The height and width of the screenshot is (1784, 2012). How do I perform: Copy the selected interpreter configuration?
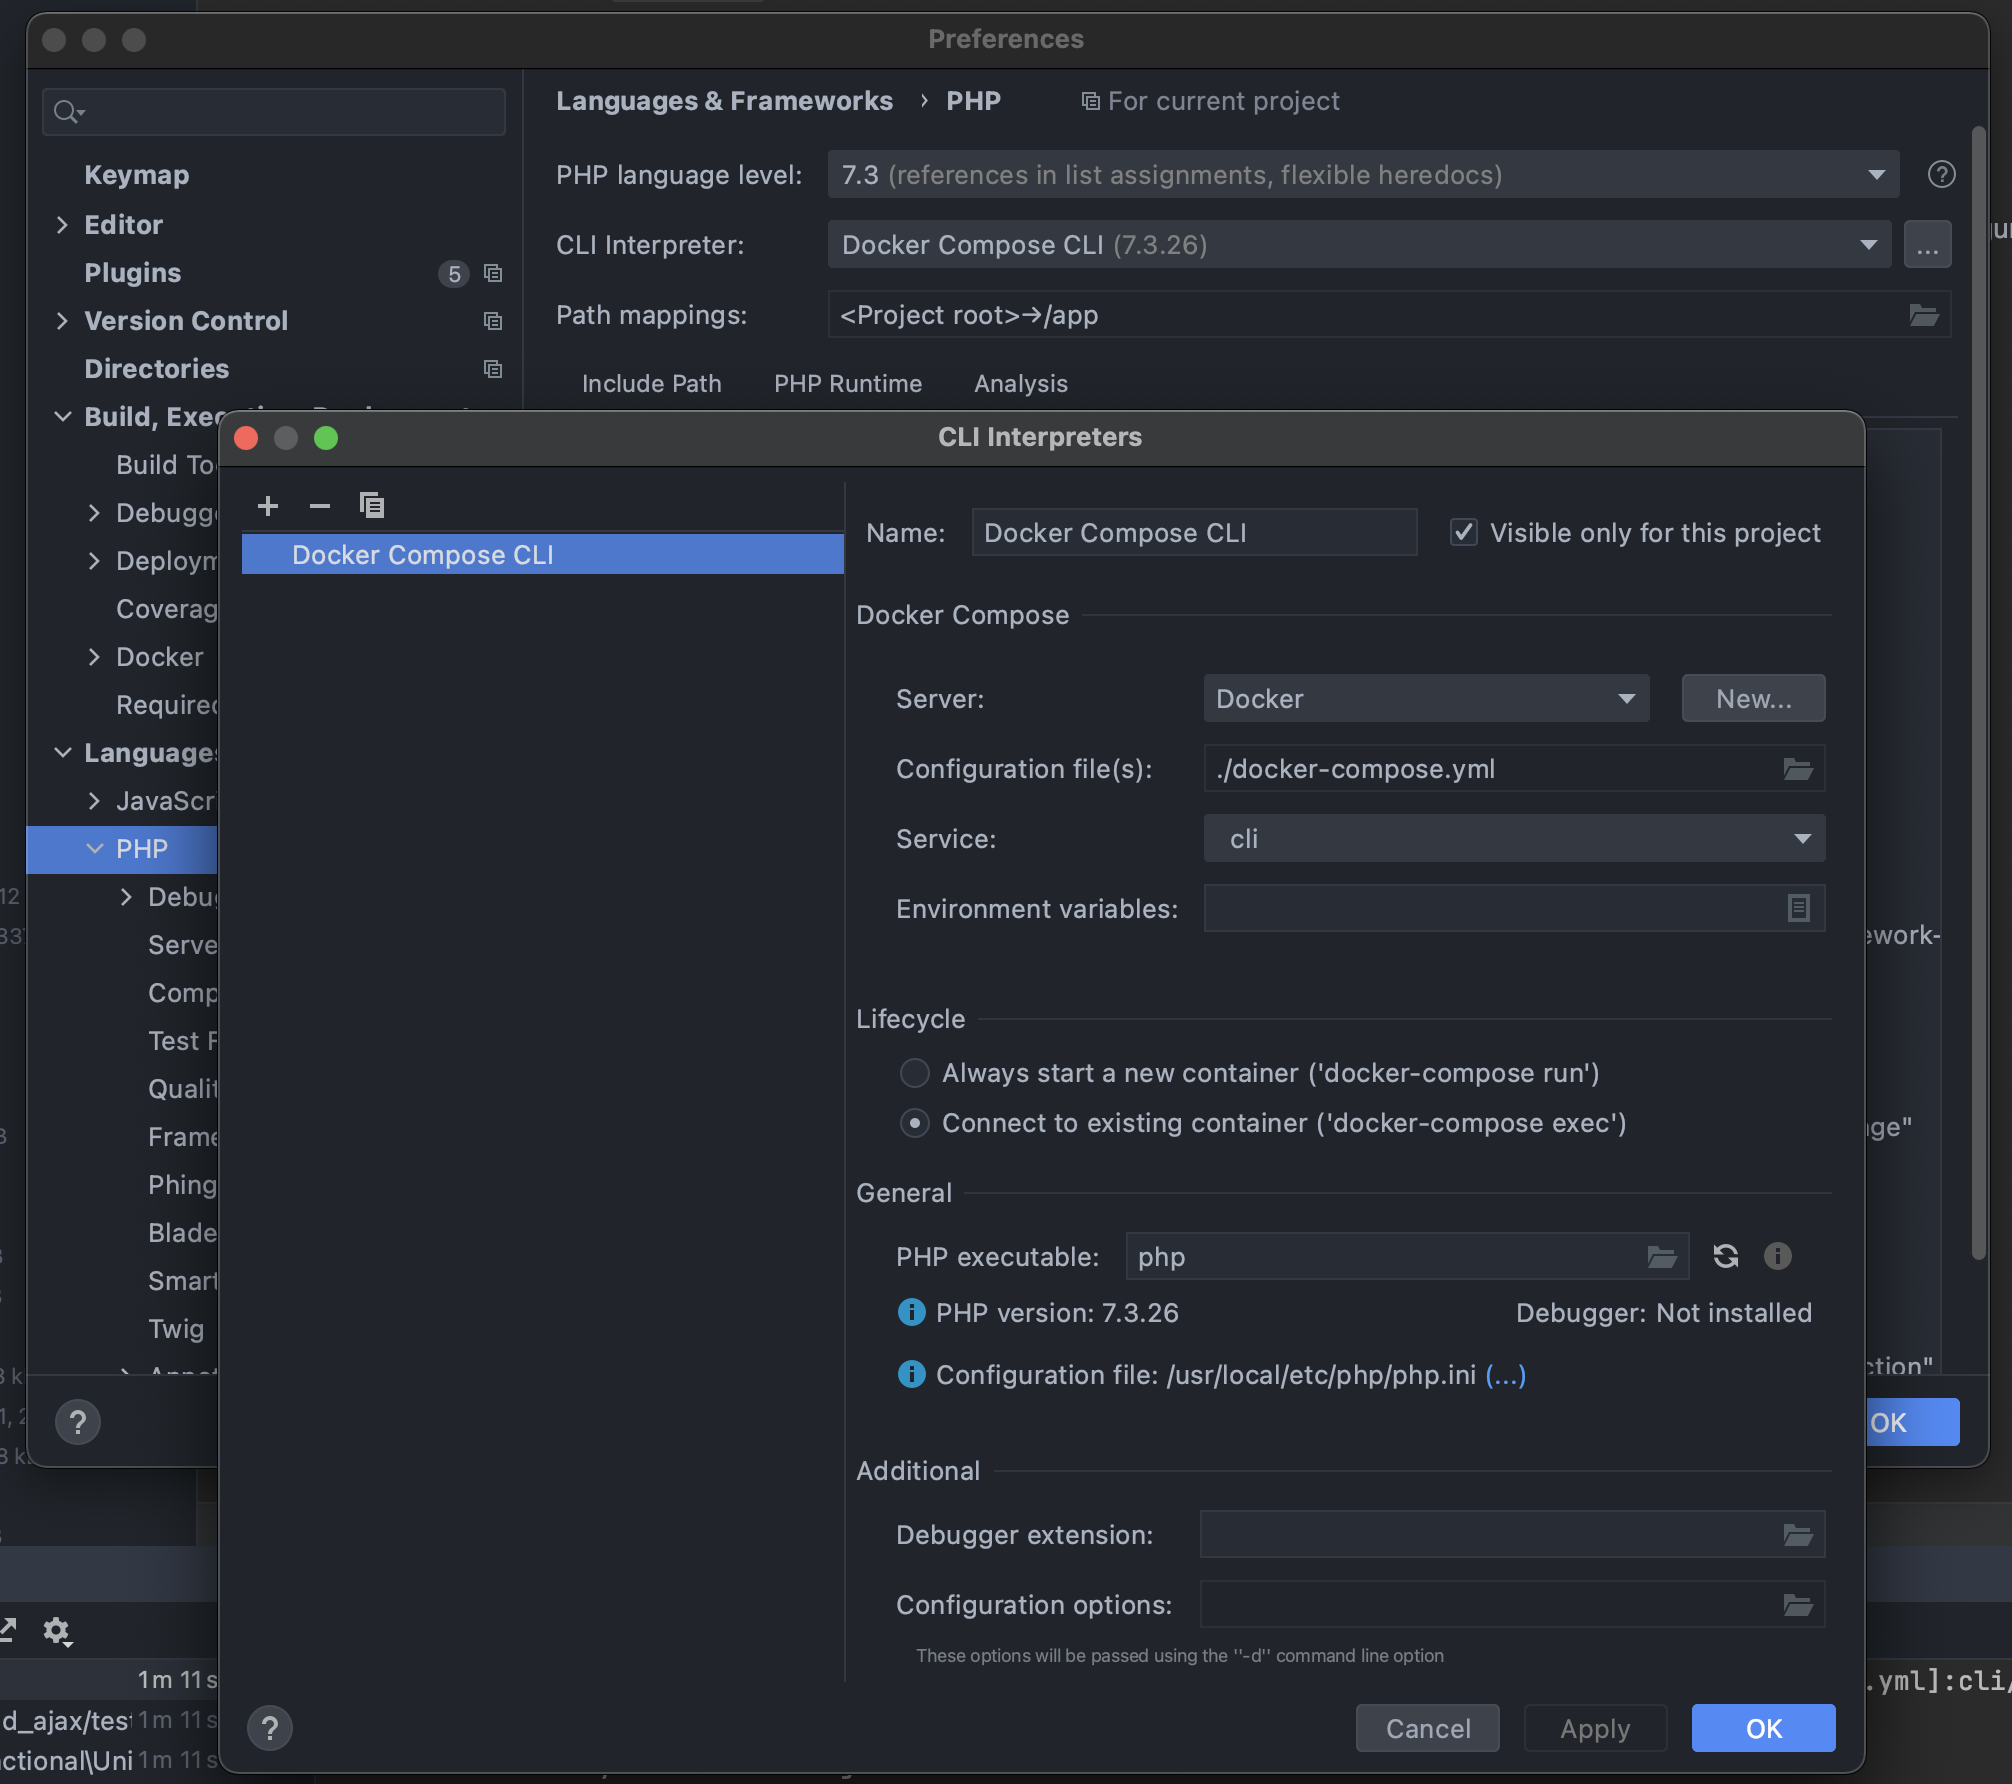(372, 506)
